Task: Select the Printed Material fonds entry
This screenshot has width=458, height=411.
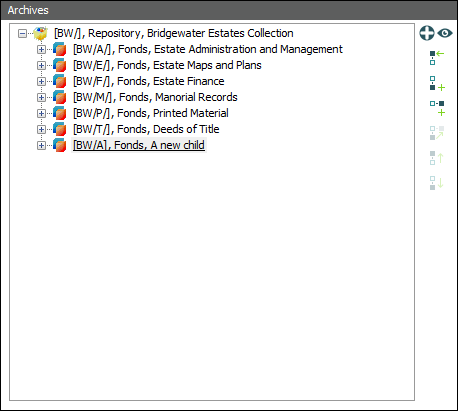Action: (x=151, y=113)
